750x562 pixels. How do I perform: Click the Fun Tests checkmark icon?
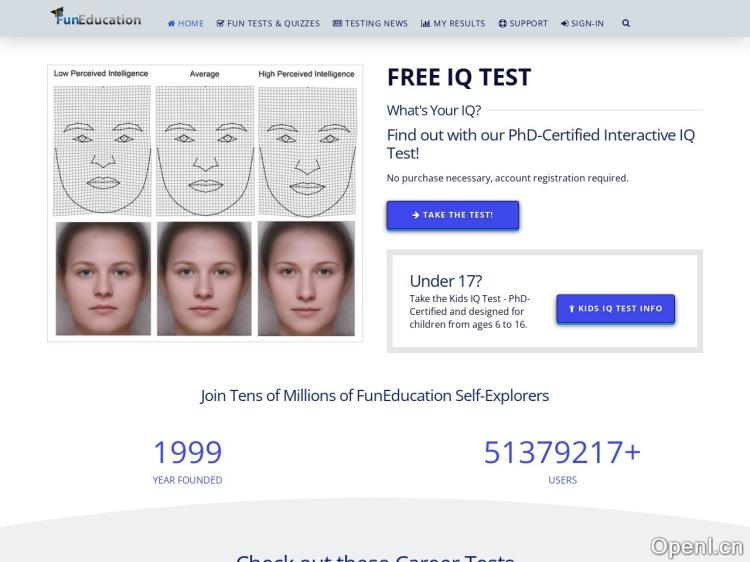(220, 23)
